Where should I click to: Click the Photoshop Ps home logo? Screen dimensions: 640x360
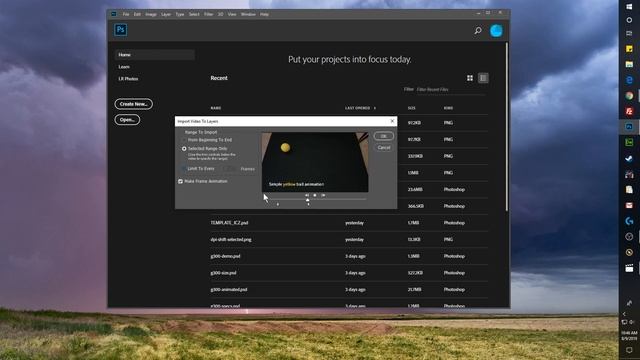120,30
